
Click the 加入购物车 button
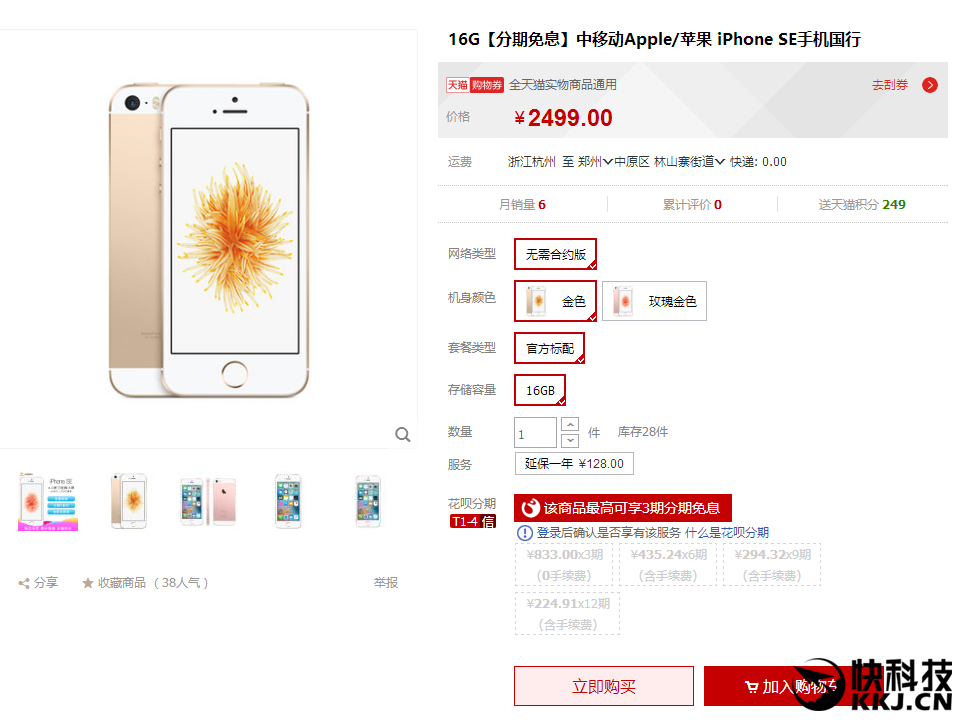(790, 686)
